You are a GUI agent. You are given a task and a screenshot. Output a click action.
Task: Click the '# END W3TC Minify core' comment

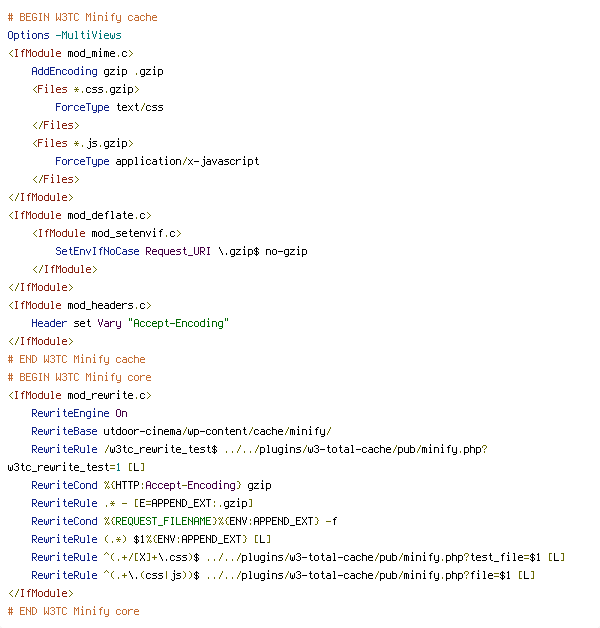[x=73, y=611]
